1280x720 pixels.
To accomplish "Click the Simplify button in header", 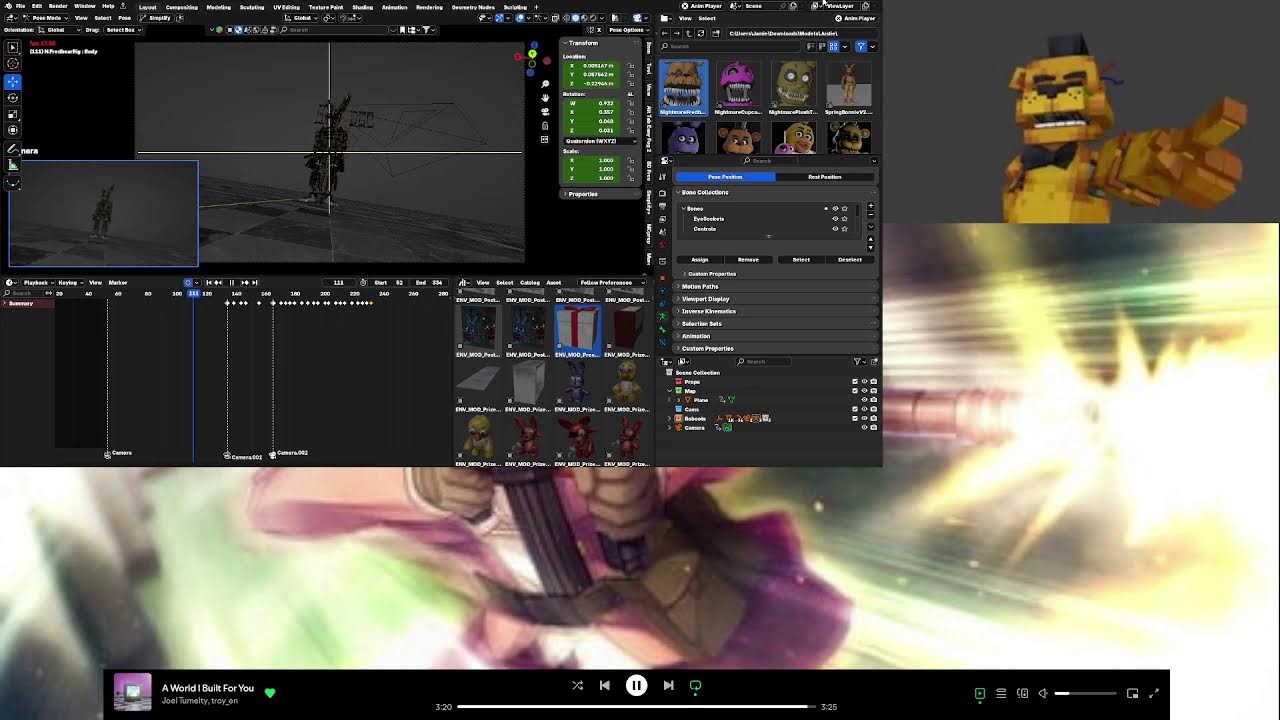I will 156,18.
